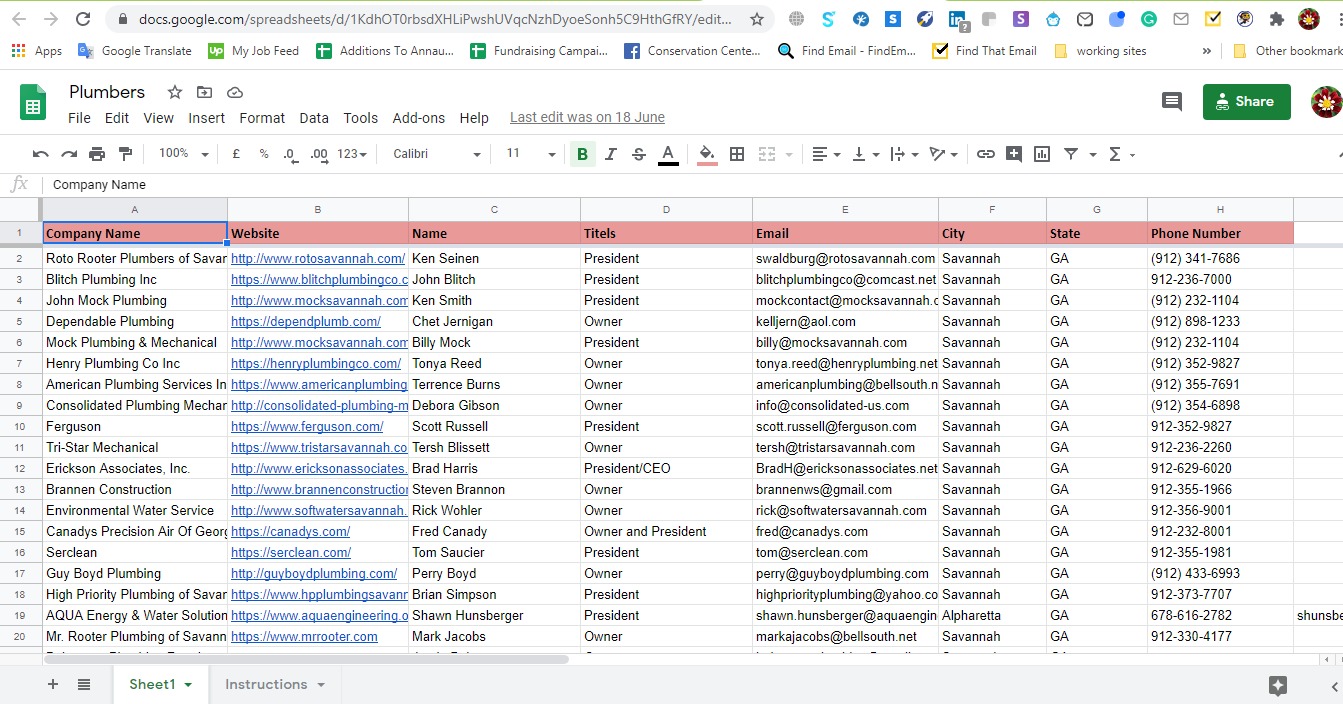The width and height of the screenshot is (1343, 704).
Task: Add a new sheet with plus button
Action: tap(53, 685)
